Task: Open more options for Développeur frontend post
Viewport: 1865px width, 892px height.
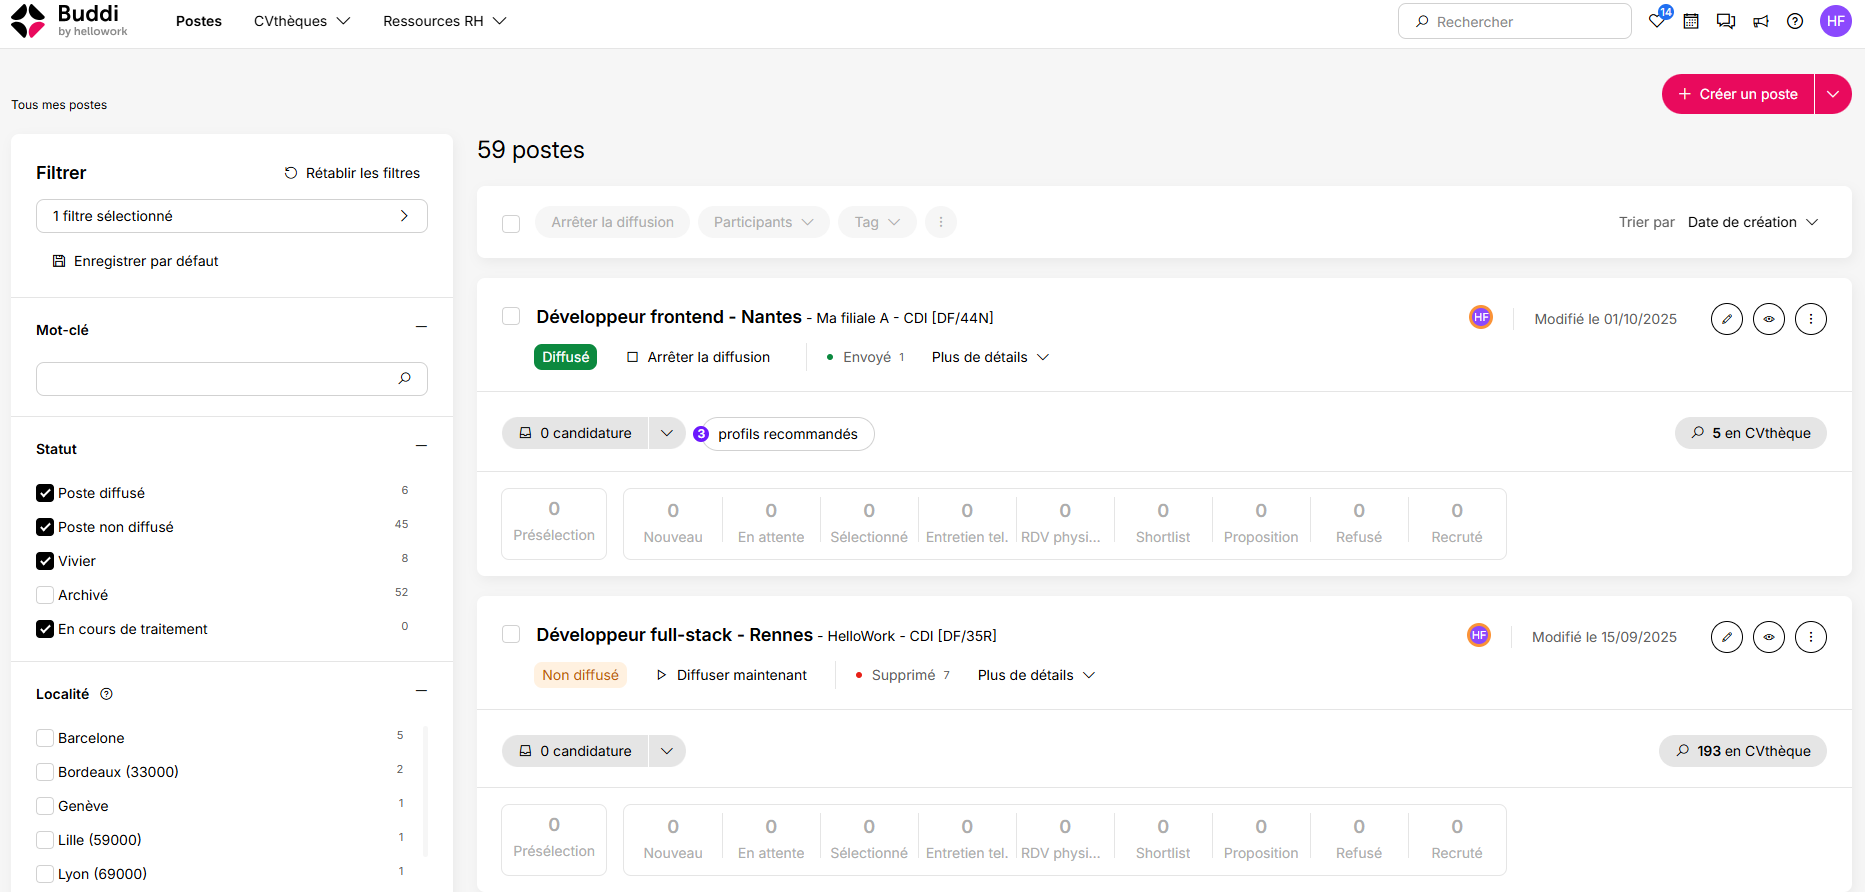Action: [x=1811, y=319]
